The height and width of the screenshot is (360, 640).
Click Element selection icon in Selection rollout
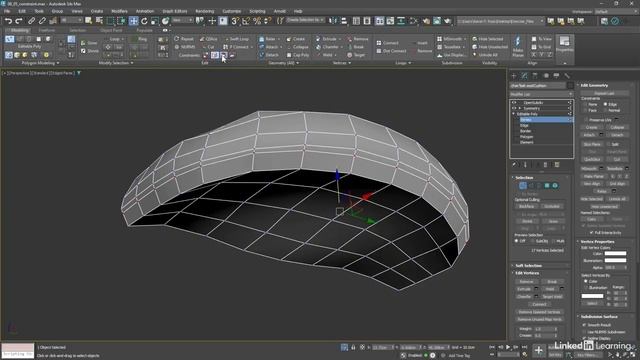[x=555, y=186]
